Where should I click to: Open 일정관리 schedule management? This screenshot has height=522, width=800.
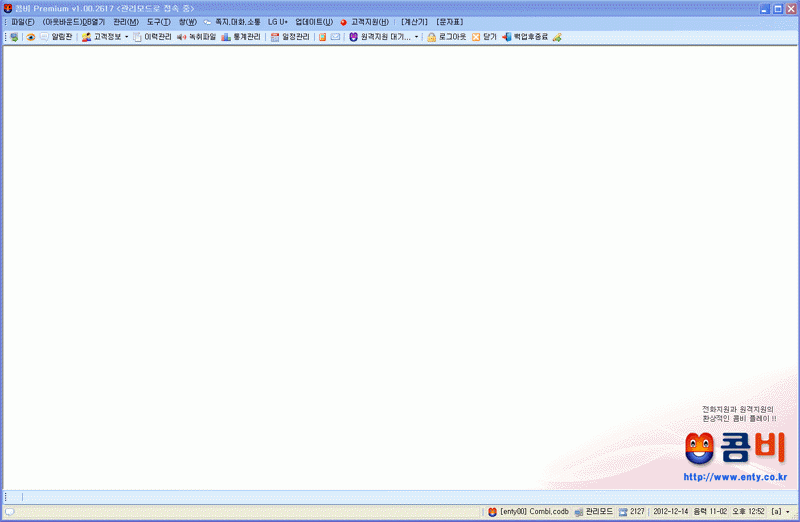pos(295,37)
